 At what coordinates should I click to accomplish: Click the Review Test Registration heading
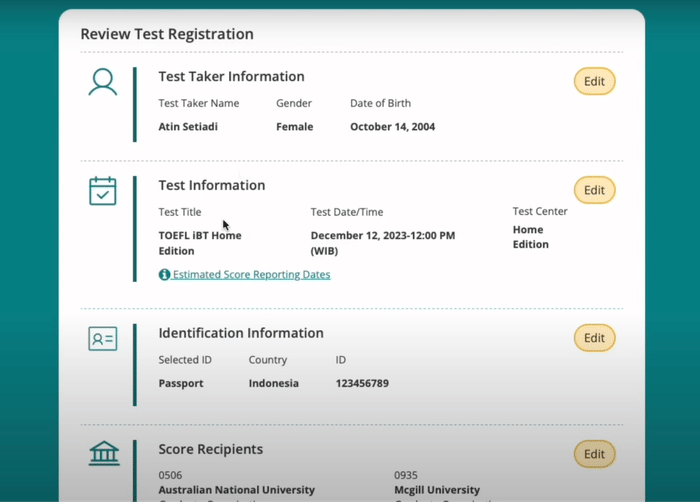(167, 34)
